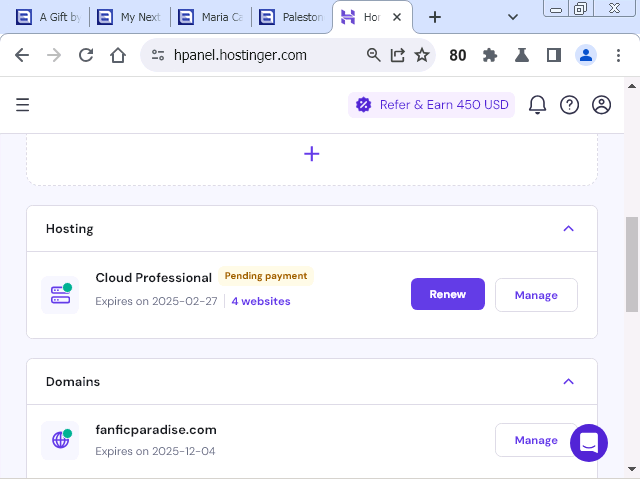Switch to the 'My Next' tab

click(129, 17)
